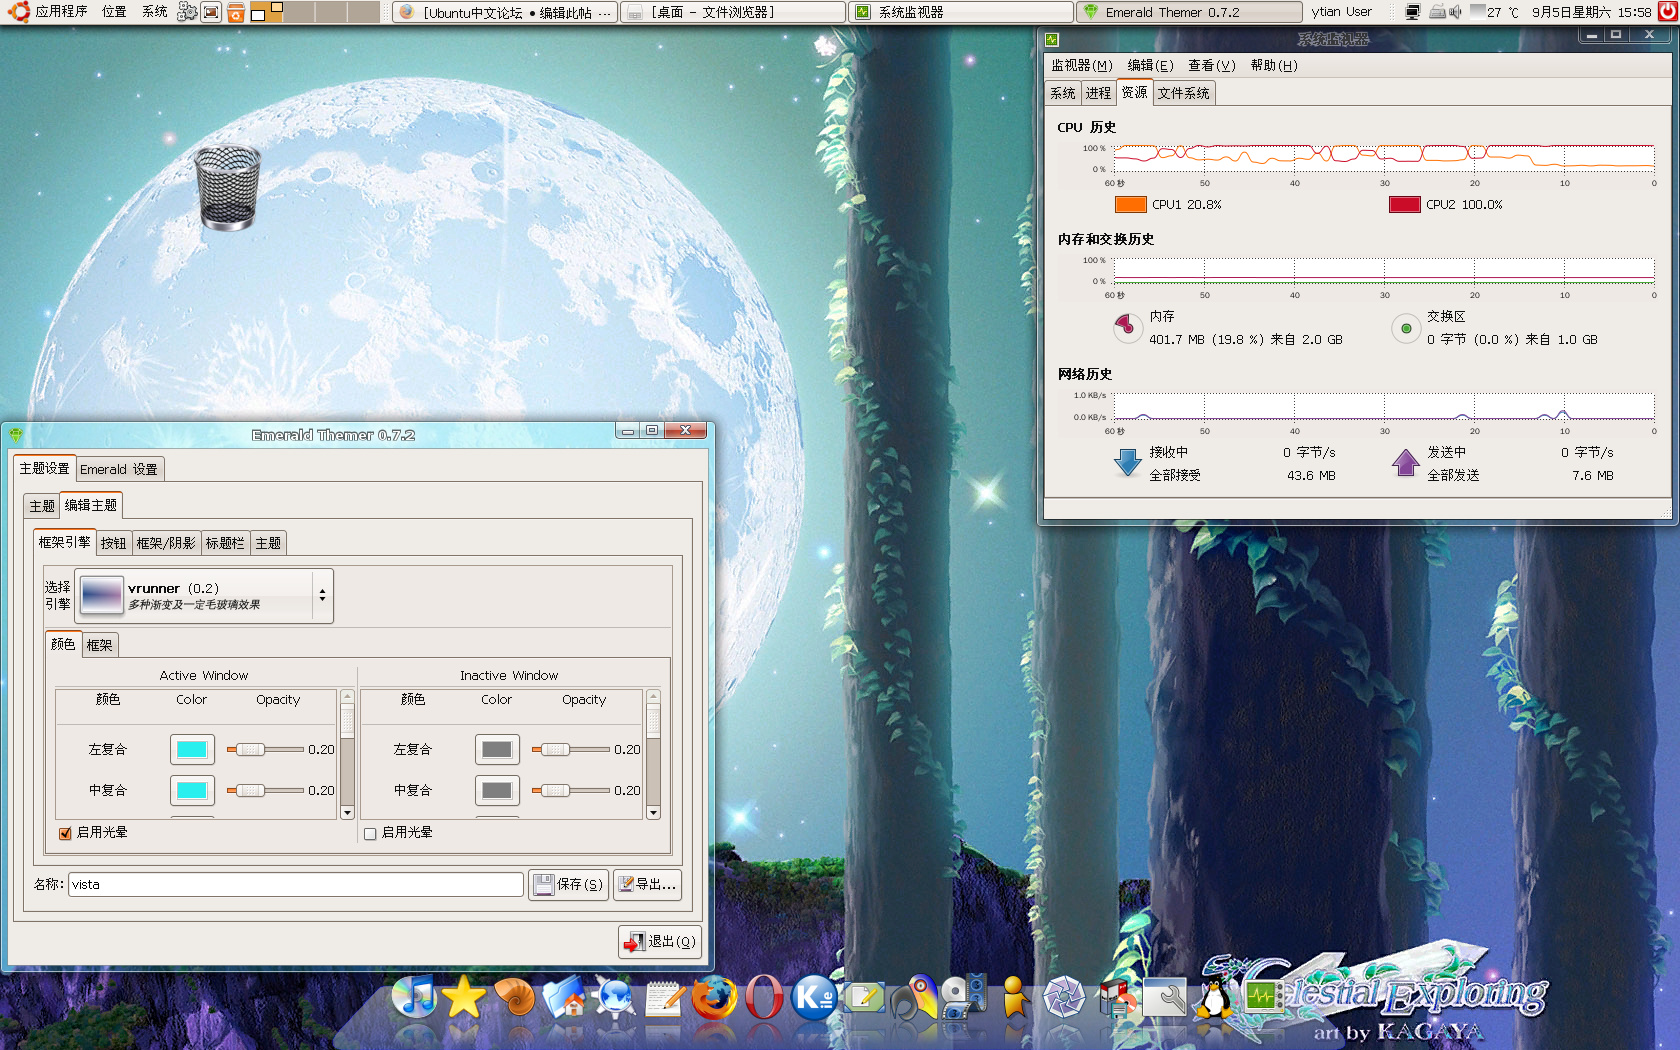1680x1050 pixels.
Task: Launch the toucan bird dock icon
Action: (x=914, y=996)
